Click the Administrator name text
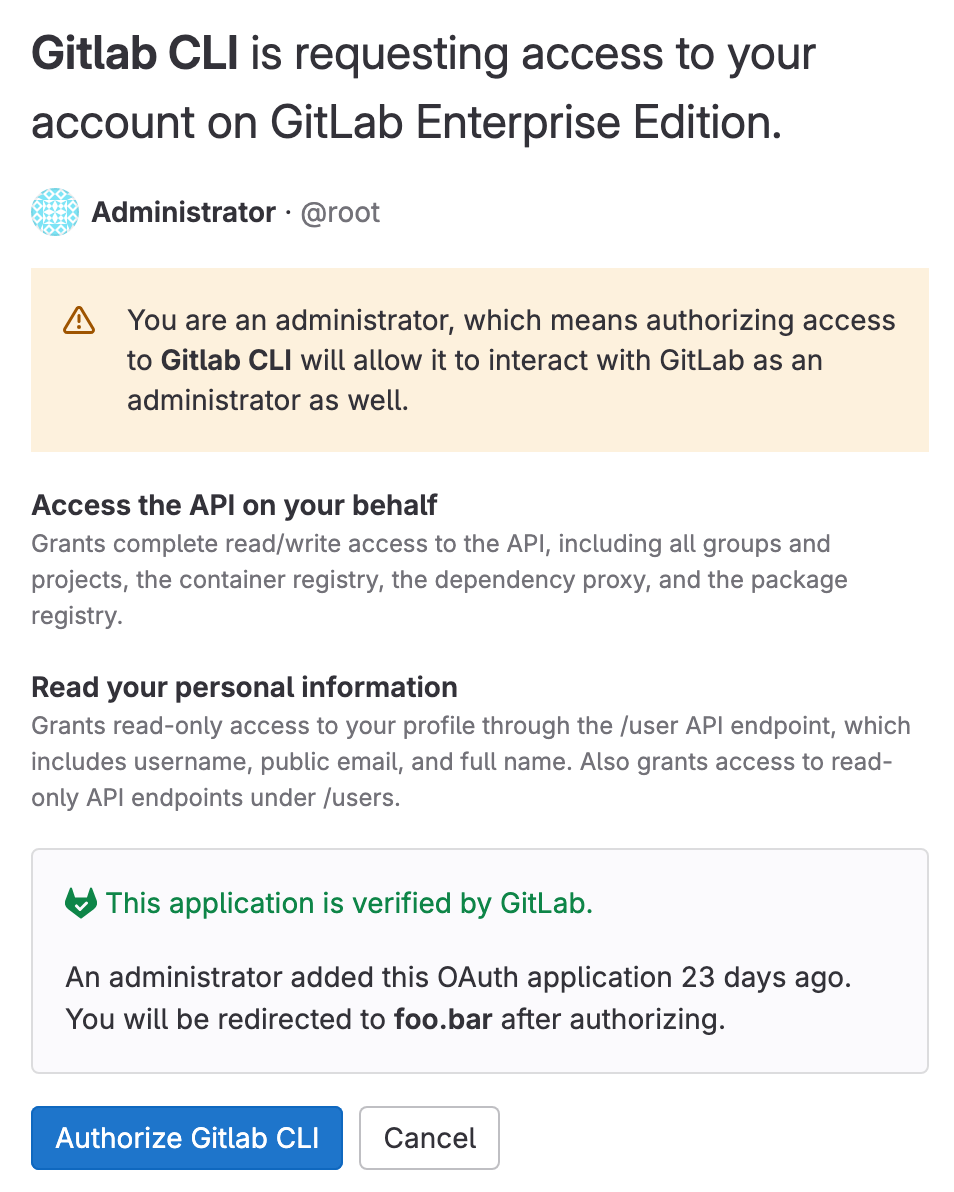 point(184,212)
